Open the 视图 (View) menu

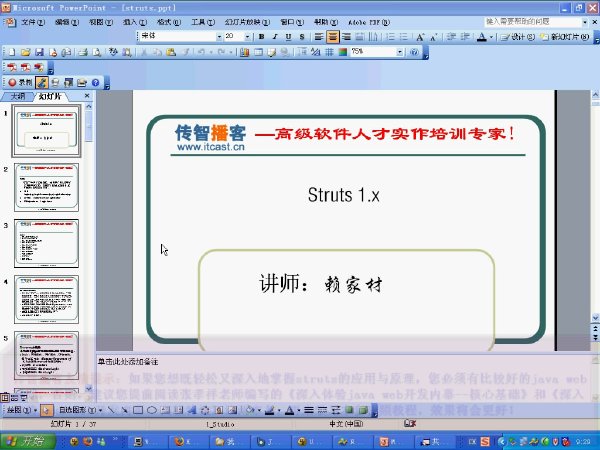tap(101, 22)
